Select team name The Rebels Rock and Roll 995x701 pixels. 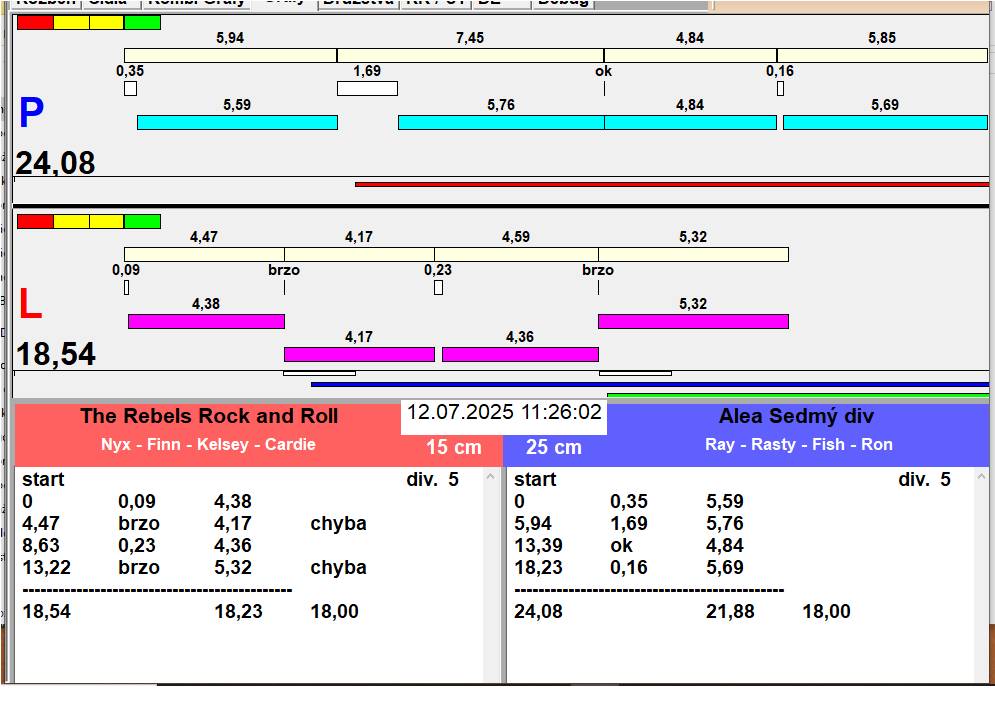tap(209, 416)
